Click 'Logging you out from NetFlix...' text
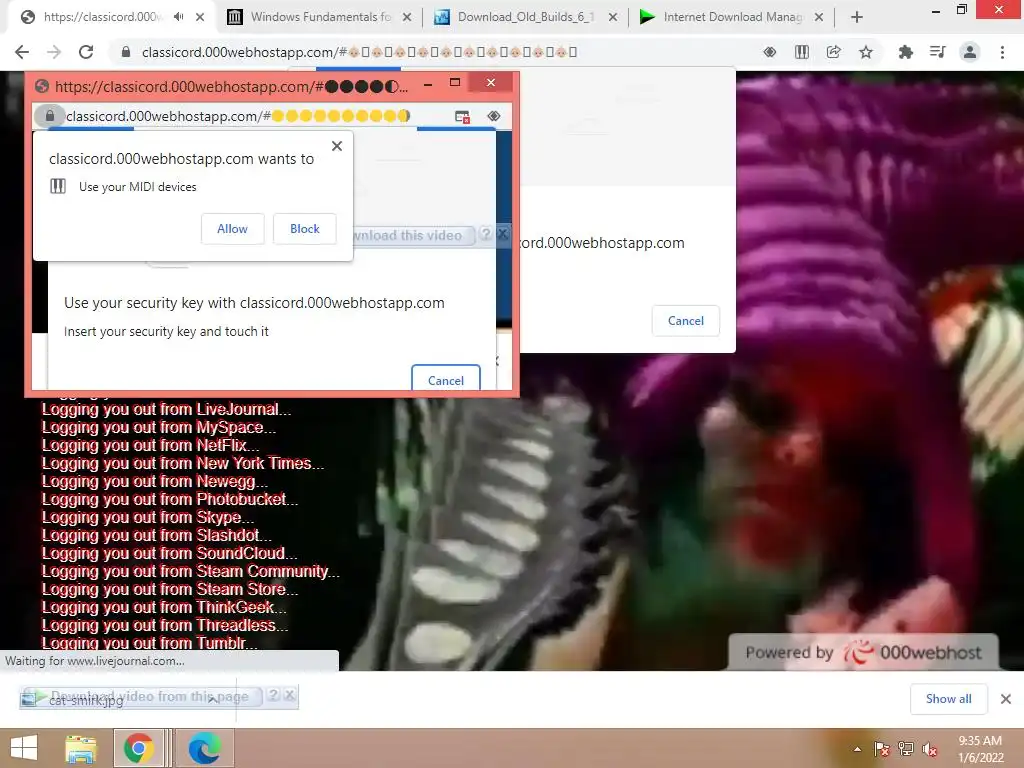This screenshot has height=768, width=1024. click(x=150, y=445)
